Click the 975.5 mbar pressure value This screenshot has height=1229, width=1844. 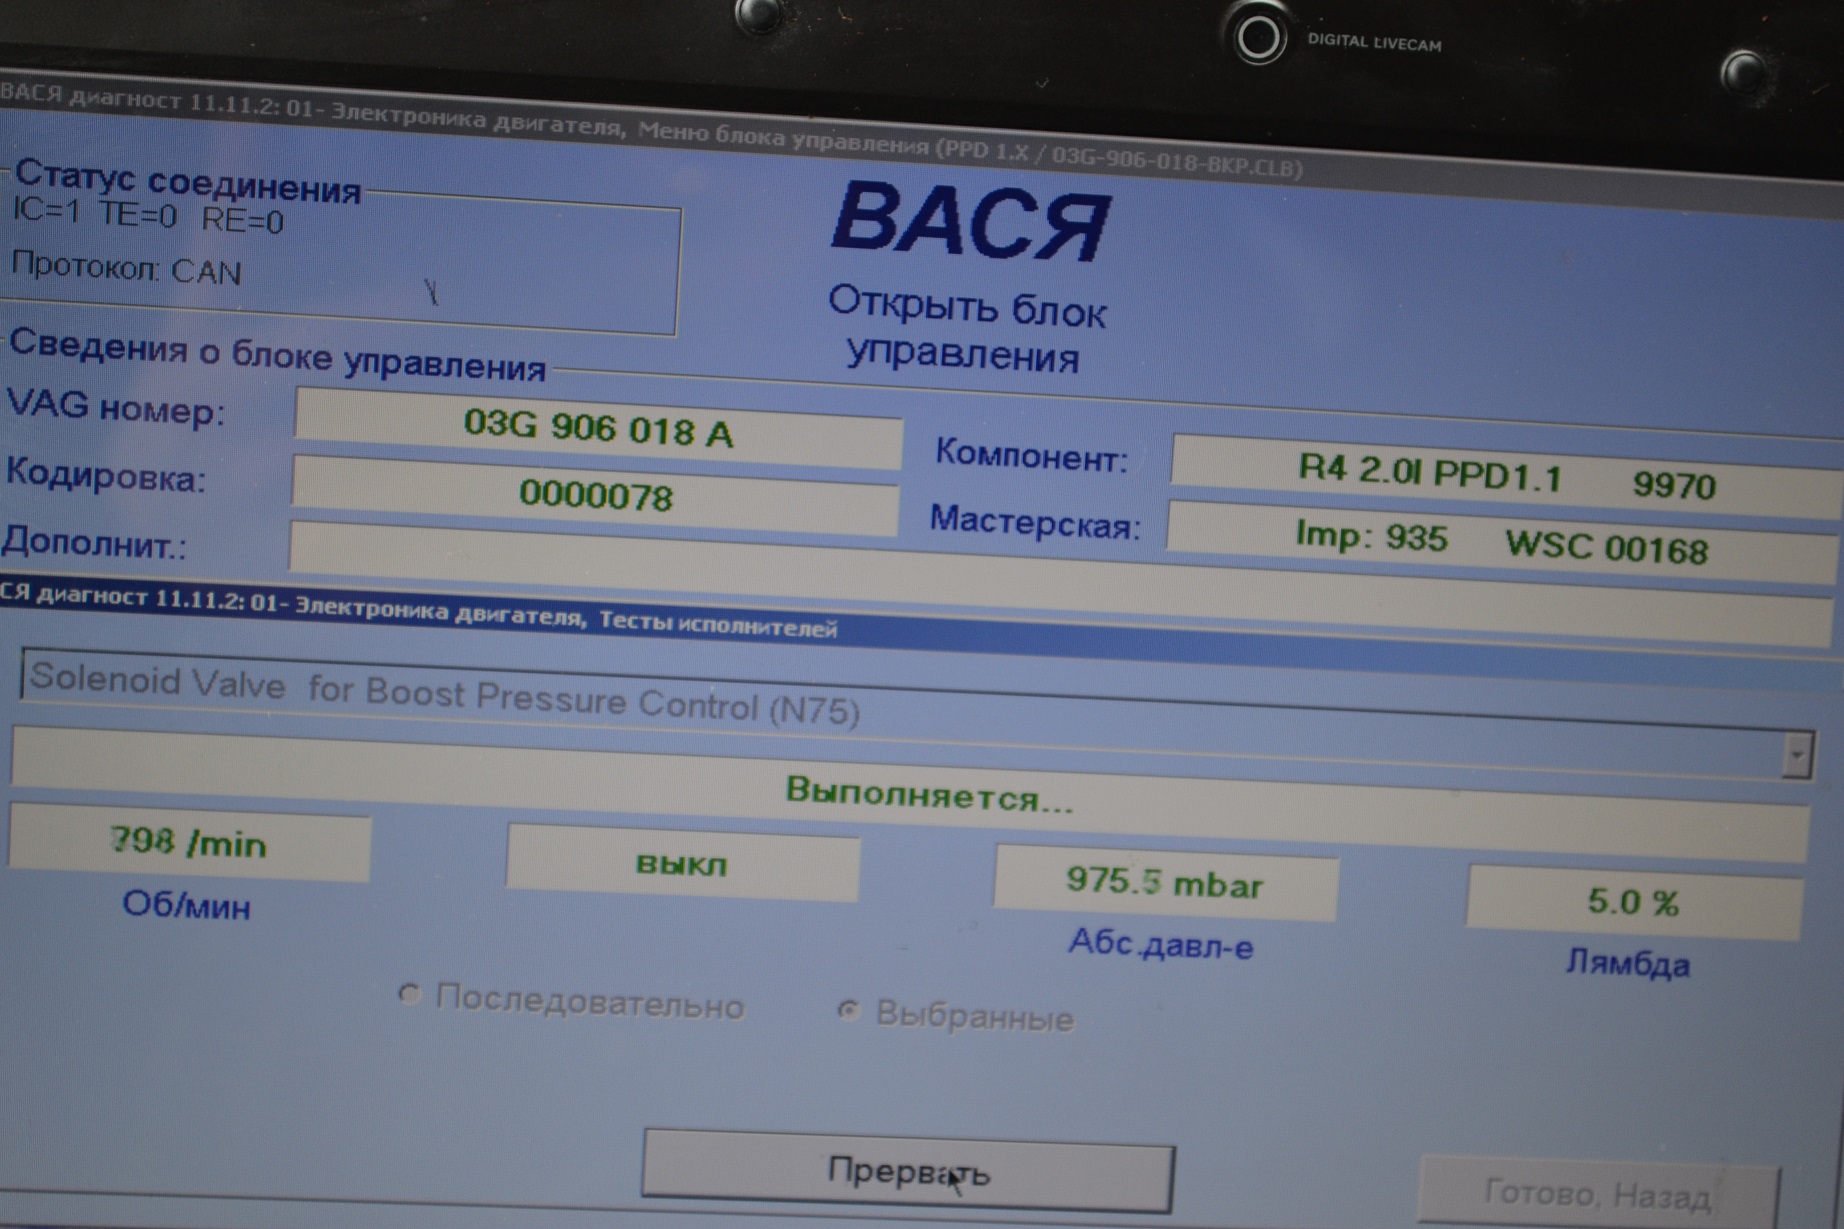tap(1164, 883)
